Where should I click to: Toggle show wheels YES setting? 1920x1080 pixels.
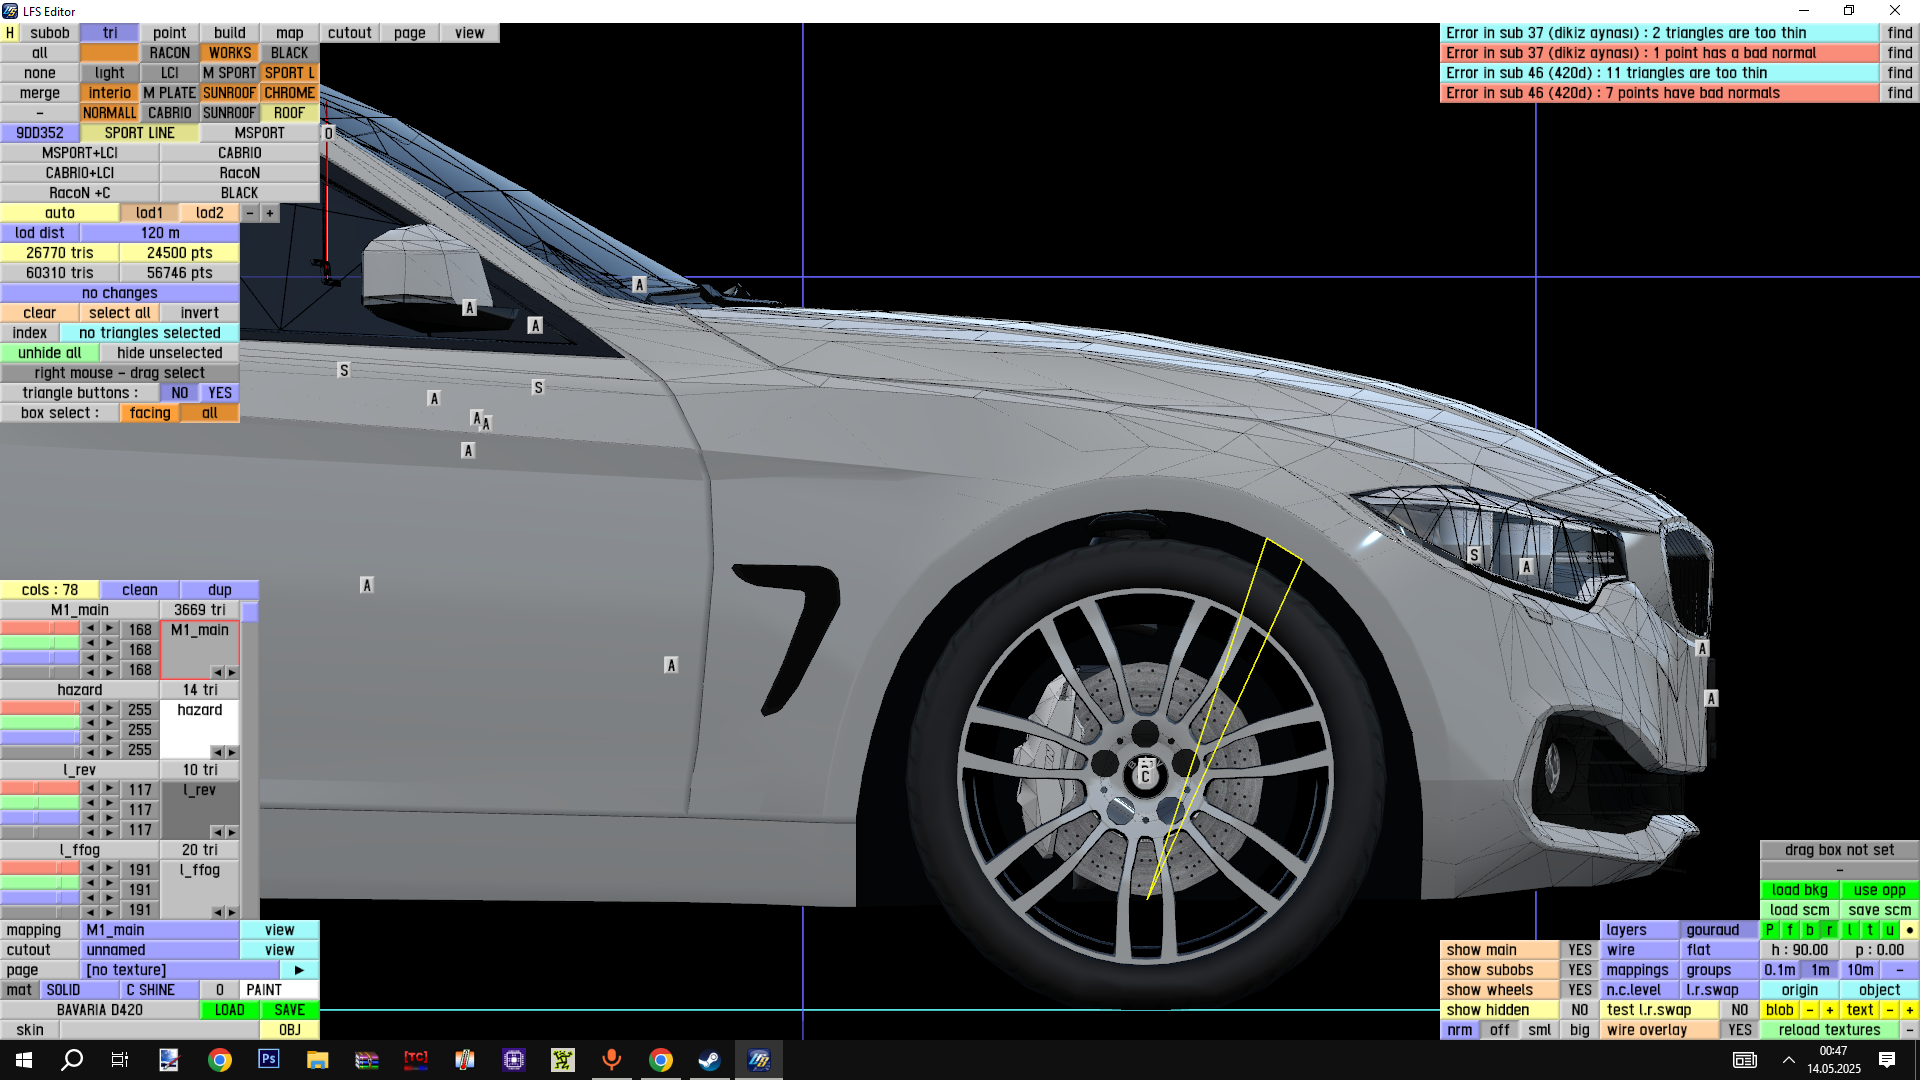[x=1579, y=990]
